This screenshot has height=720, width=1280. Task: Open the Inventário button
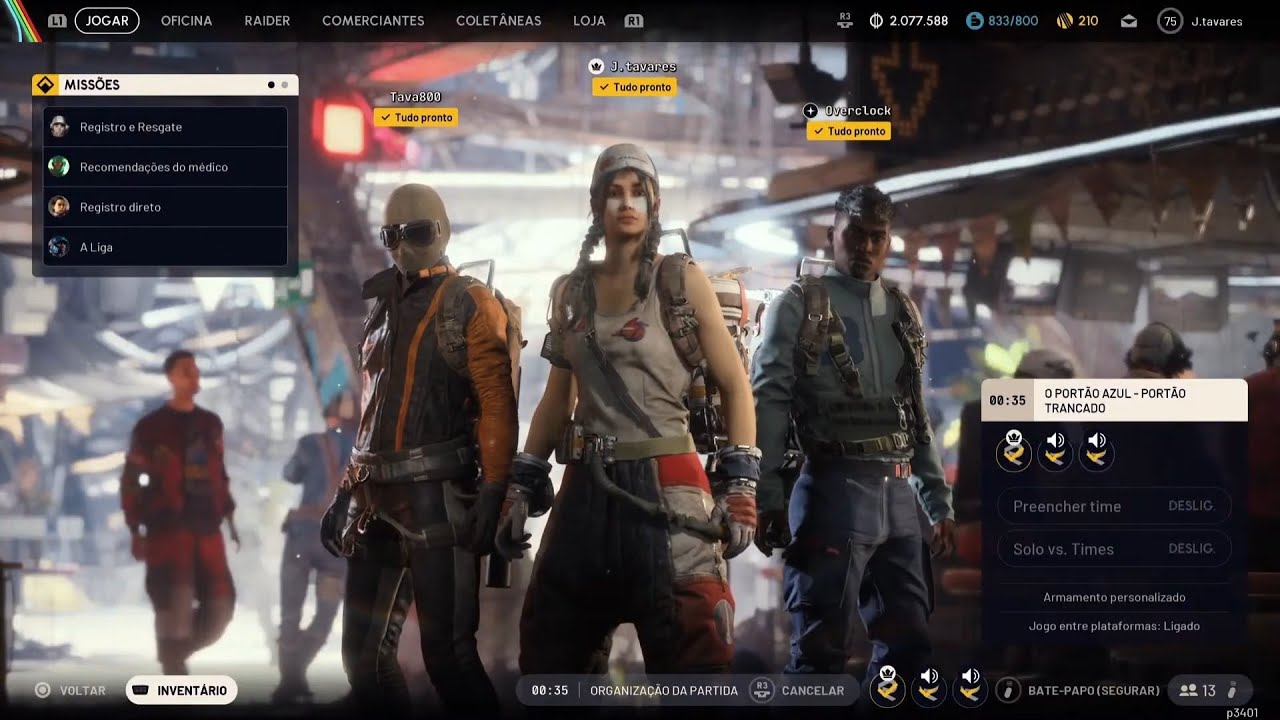coord(181,690)
